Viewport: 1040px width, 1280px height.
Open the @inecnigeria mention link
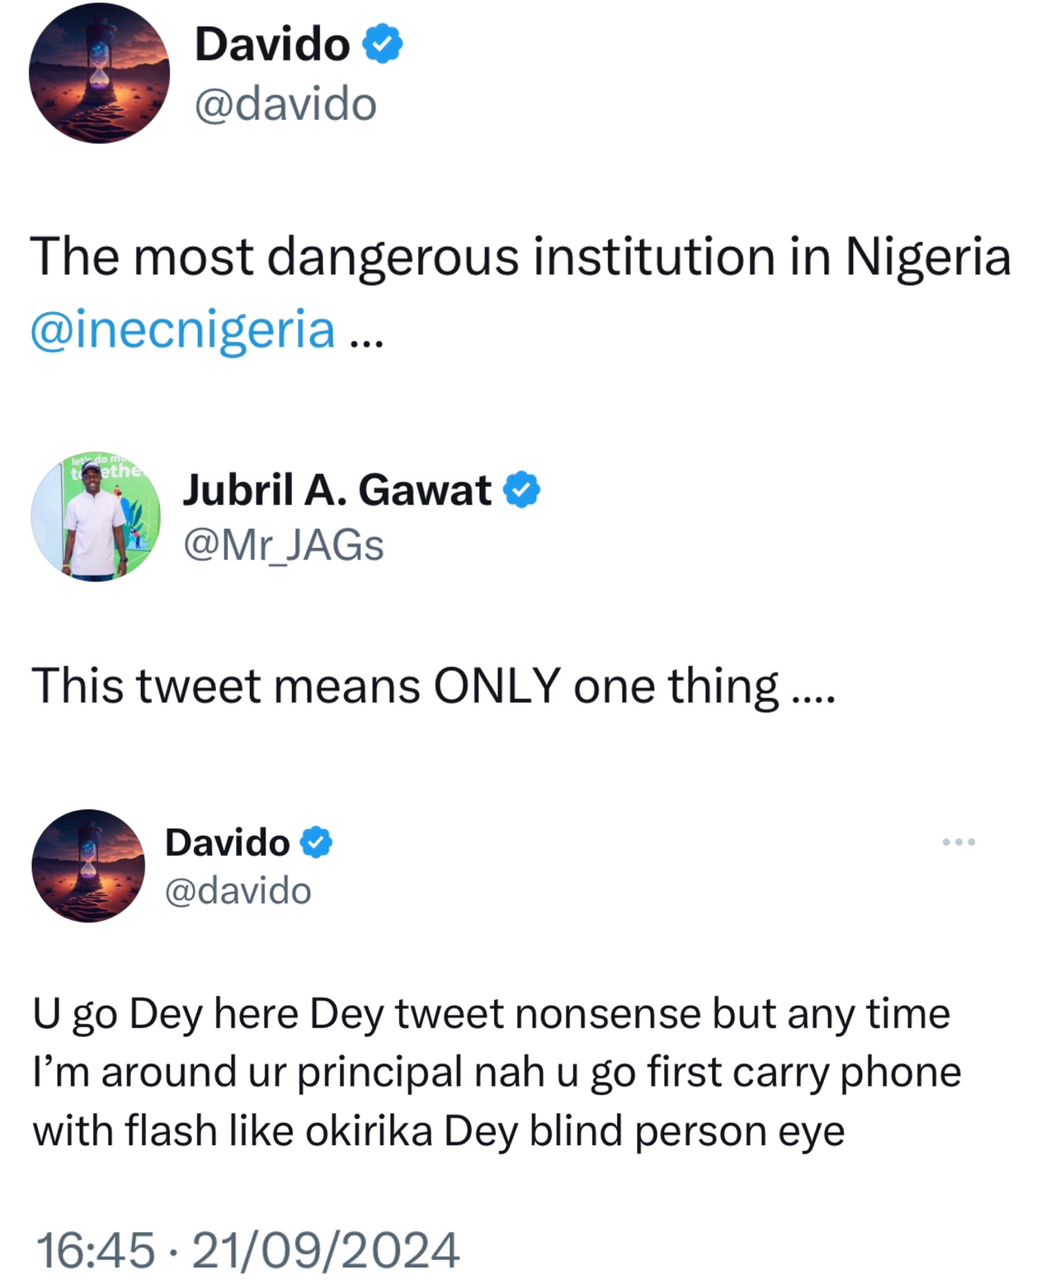(183, 329)
